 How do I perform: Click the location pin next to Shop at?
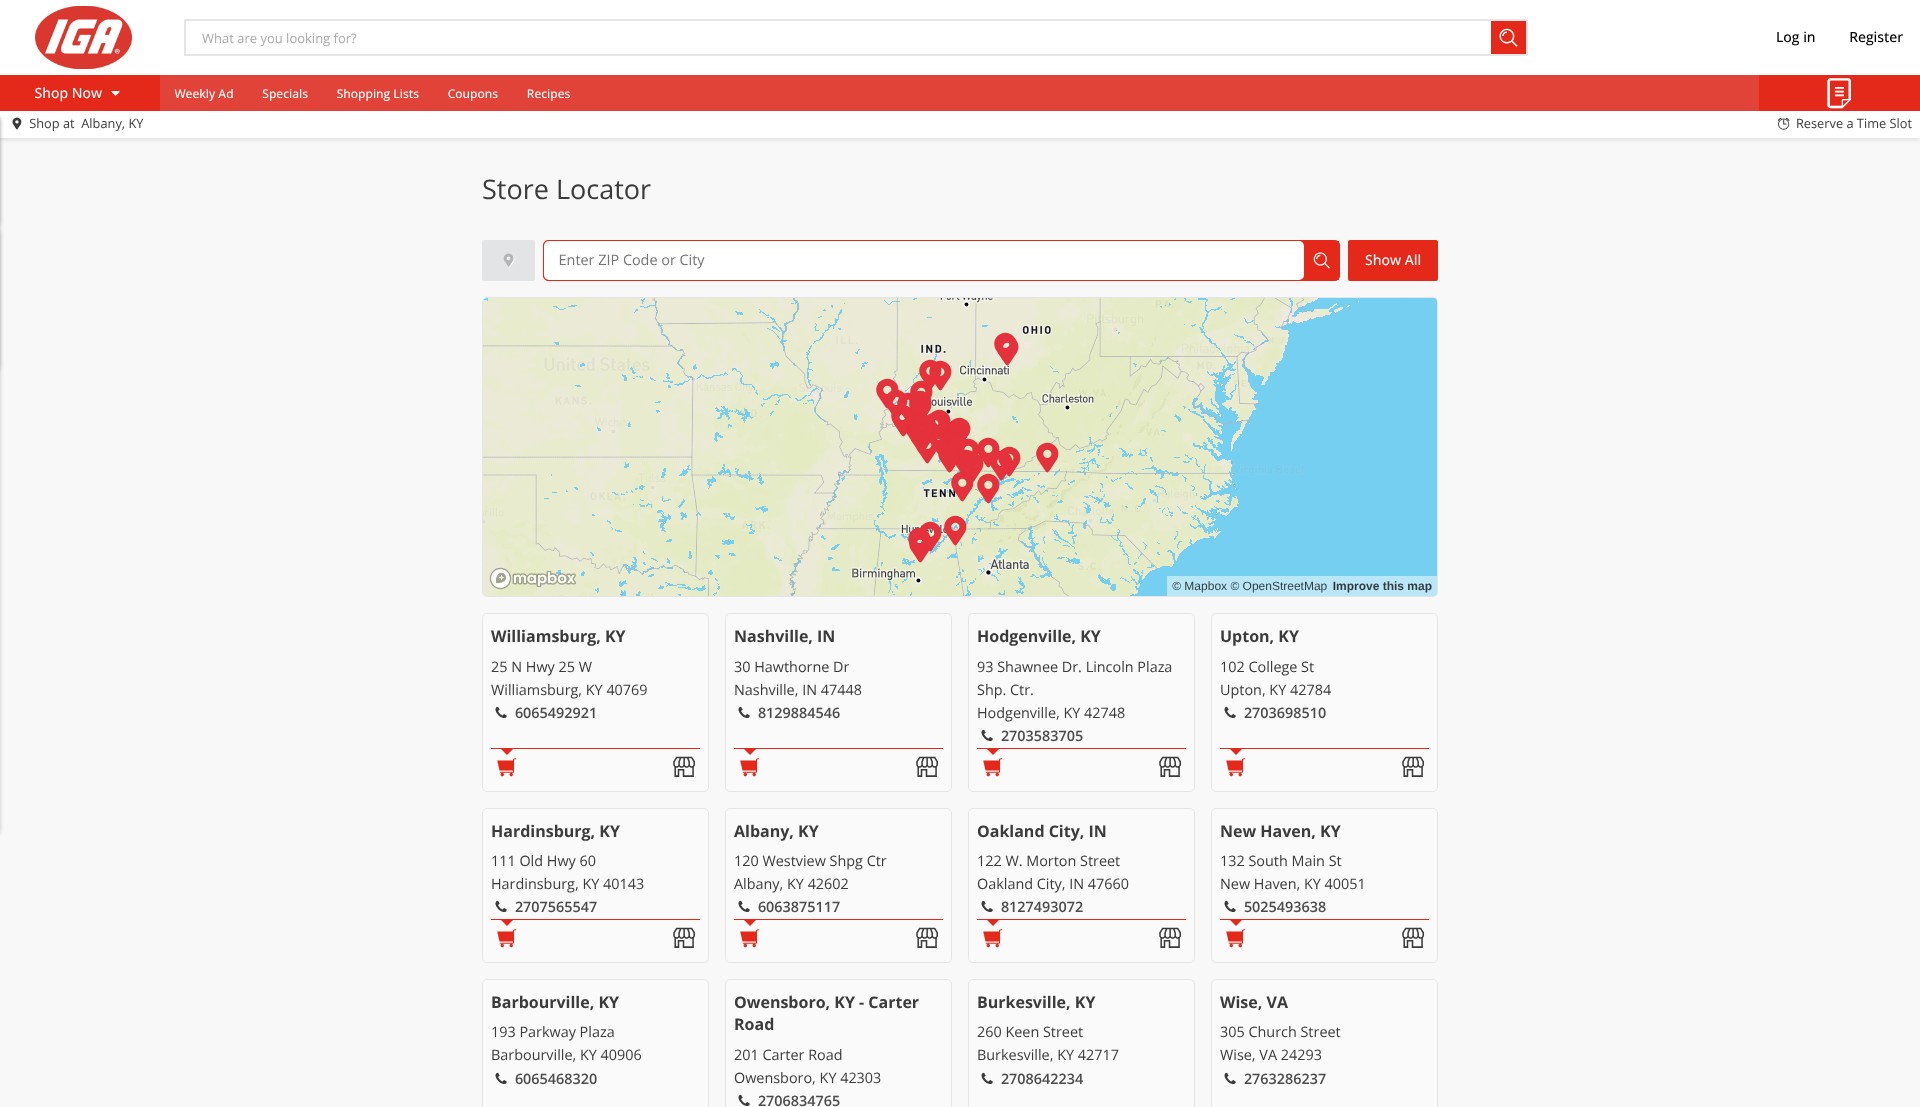[x=17, y=124]
